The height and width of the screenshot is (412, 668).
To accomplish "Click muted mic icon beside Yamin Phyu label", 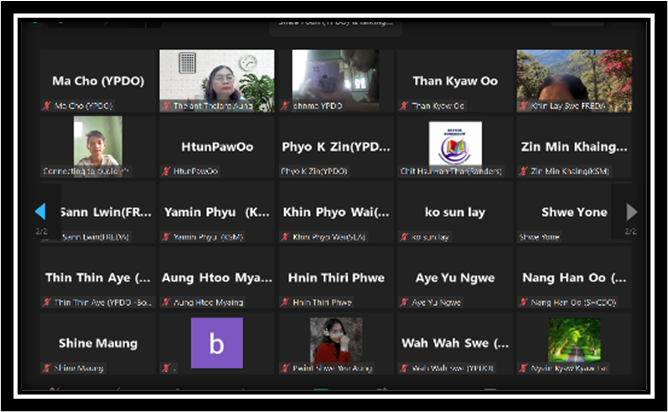I will click(166, 237).
